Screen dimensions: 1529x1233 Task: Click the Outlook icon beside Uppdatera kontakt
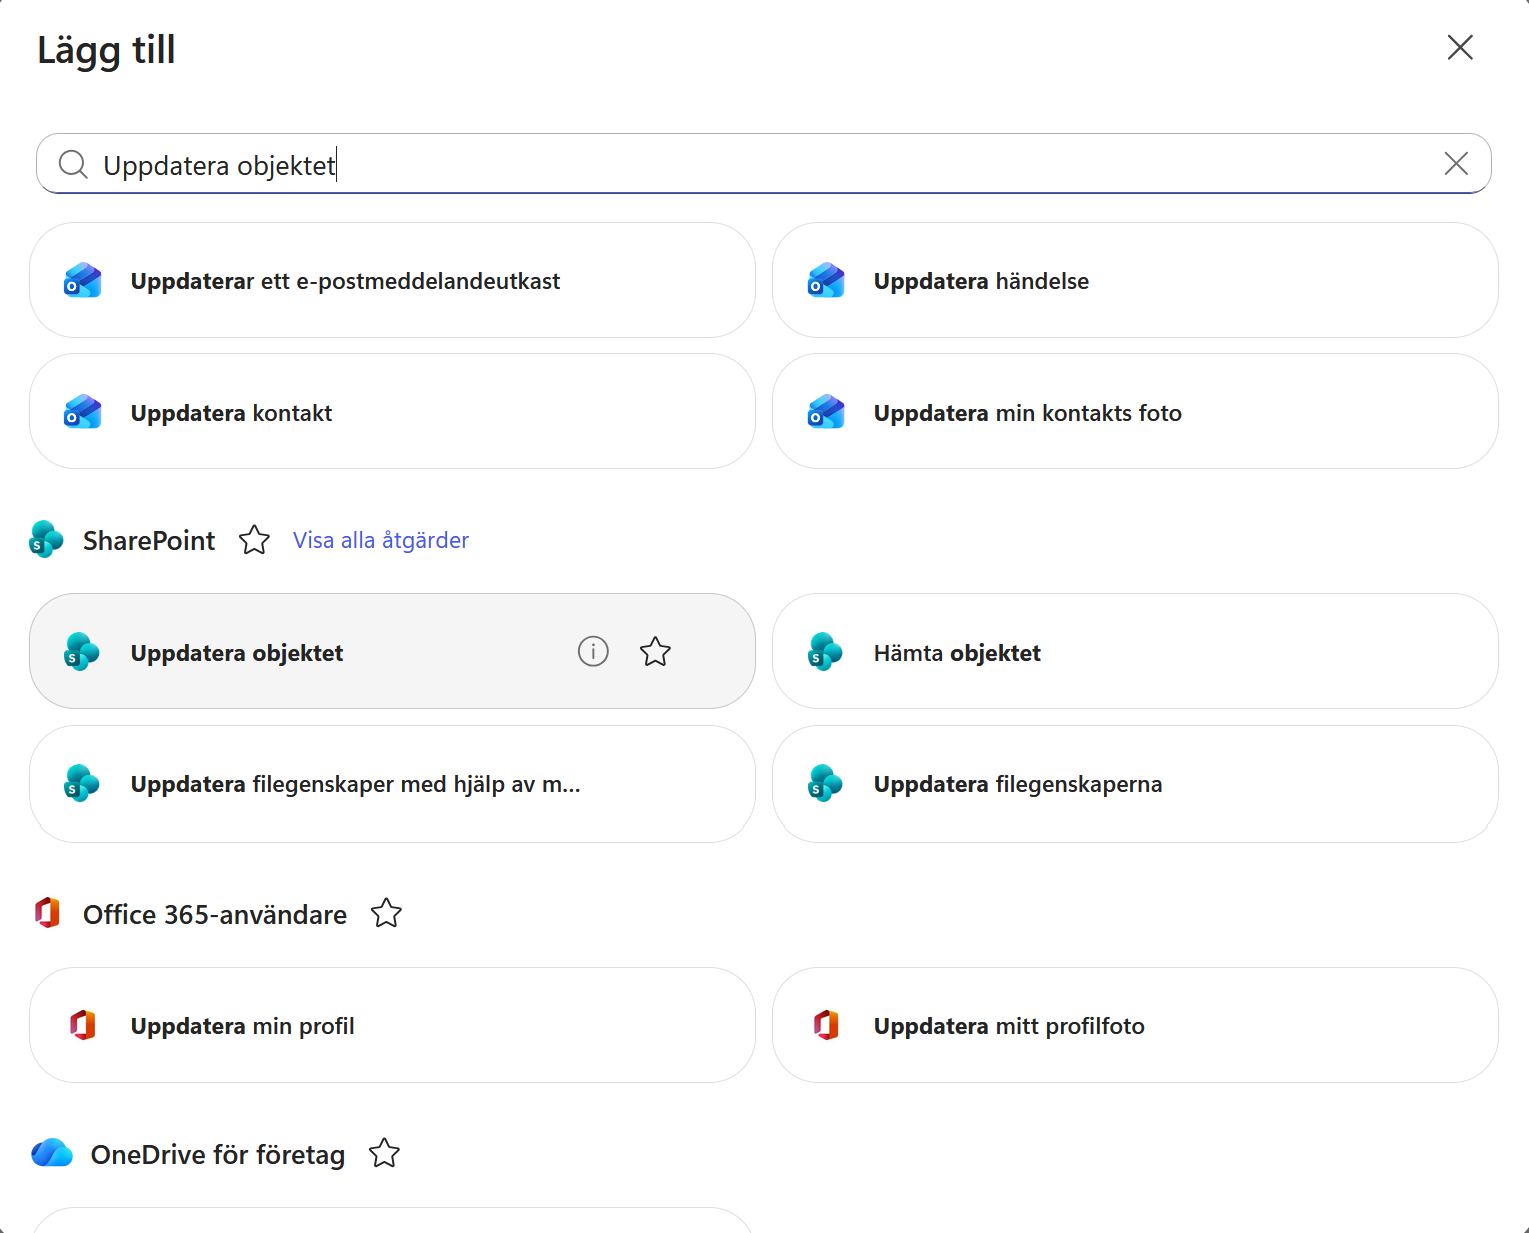point(83,412)
